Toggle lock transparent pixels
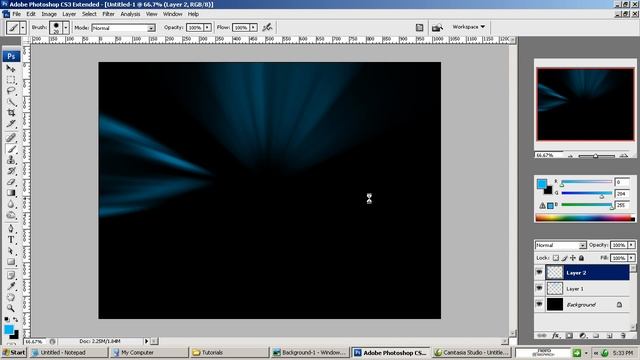Viewport: 640px width, 360px height. point(556,258)
